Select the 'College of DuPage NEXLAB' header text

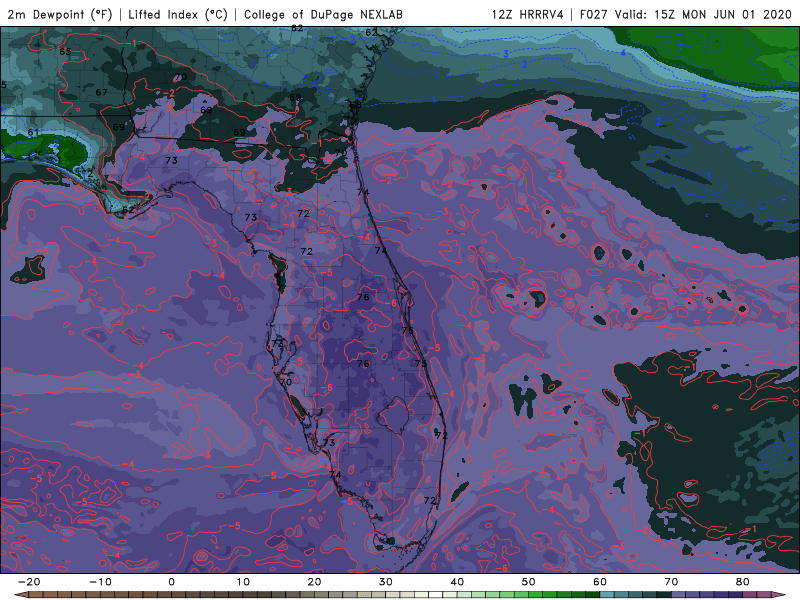pyautogui.click(x=323, y=14)
